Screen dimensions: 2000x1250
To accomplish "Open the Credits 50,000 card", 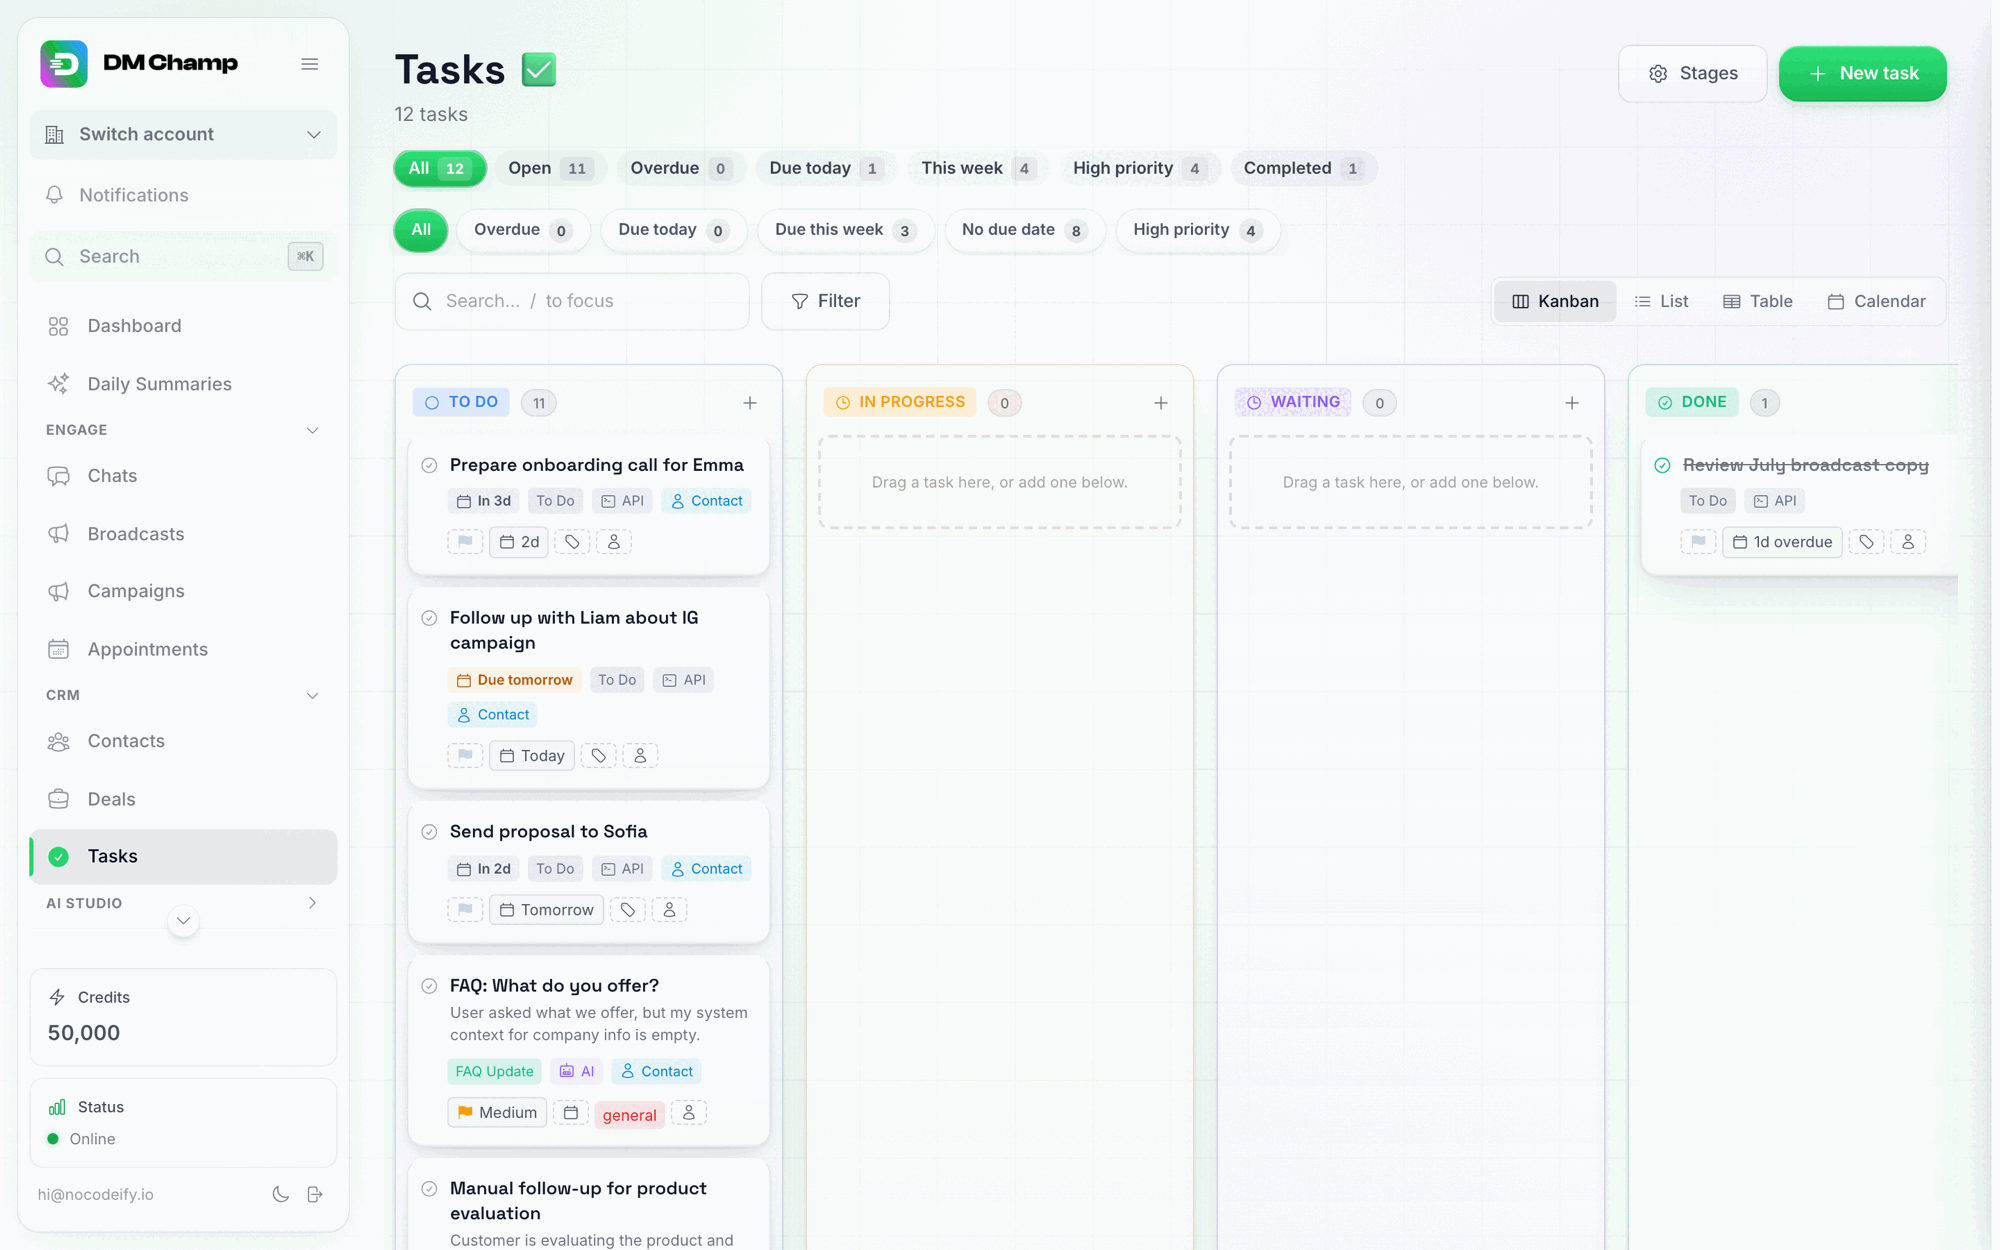I will point(183,1017).
